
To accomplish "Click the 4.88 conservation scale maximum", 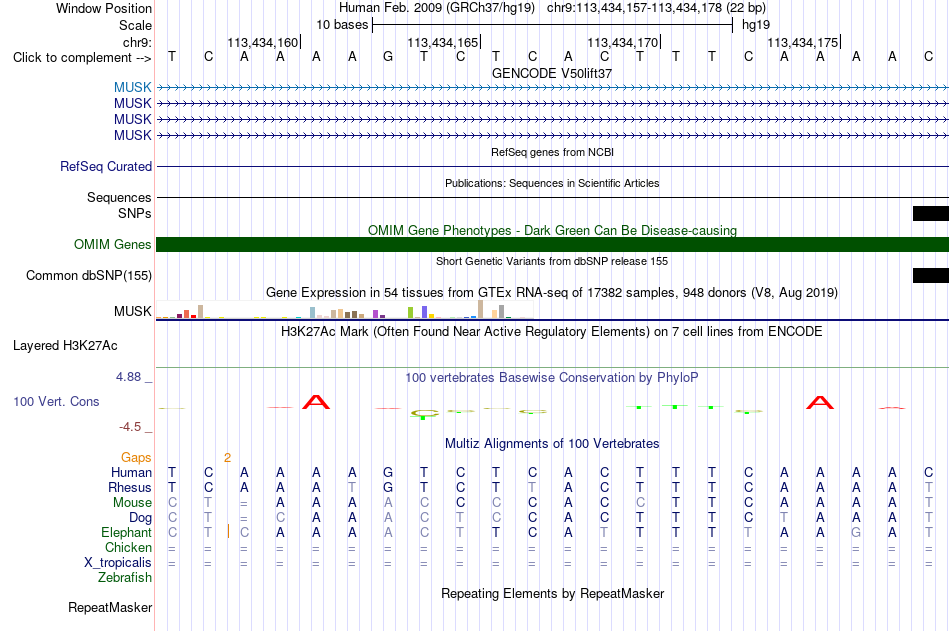I will 128,376.
